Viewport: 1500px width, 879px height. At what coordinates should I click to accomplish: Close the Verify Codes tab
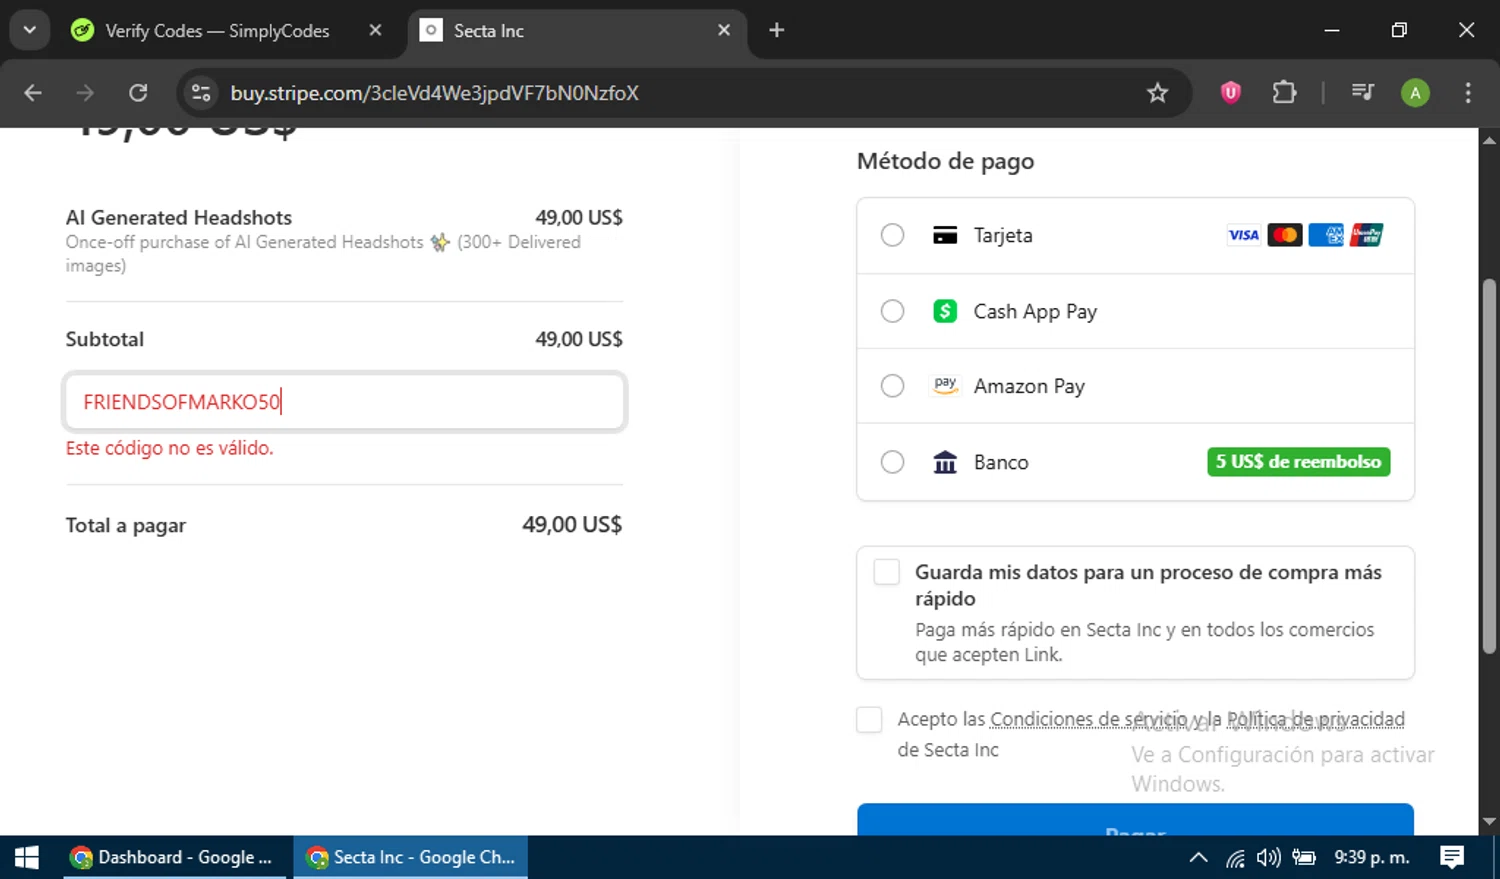click(x=375, y=30)
